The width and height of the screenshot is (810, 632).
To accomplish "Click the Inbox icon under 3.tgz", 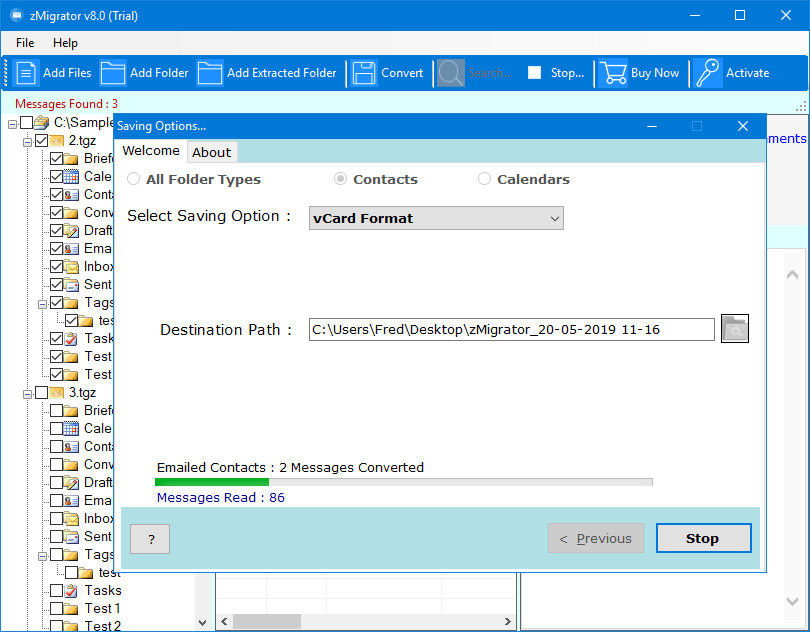I will [71, 518].
